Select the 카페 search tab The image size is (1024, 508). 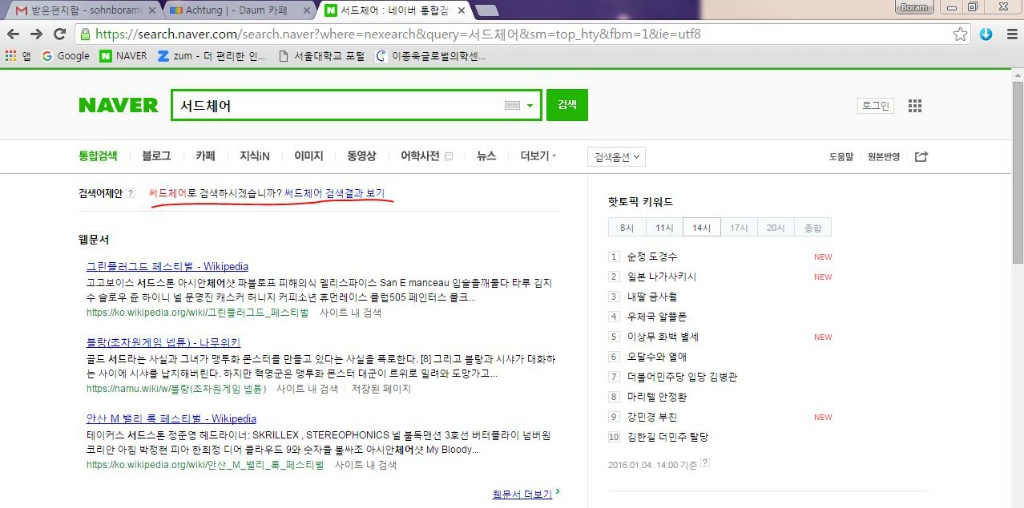point(205,156)
